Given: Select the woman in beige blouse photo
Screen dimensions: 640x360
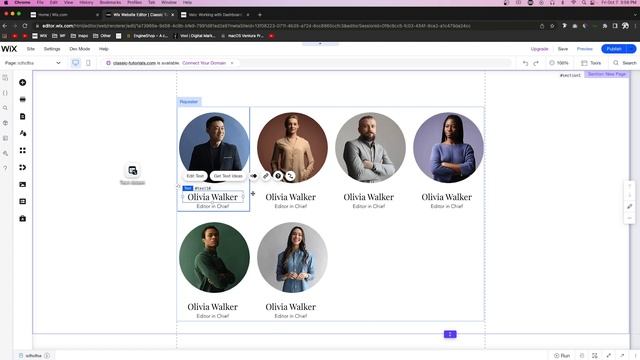Looking at the screenshot, I should (292, 148).
